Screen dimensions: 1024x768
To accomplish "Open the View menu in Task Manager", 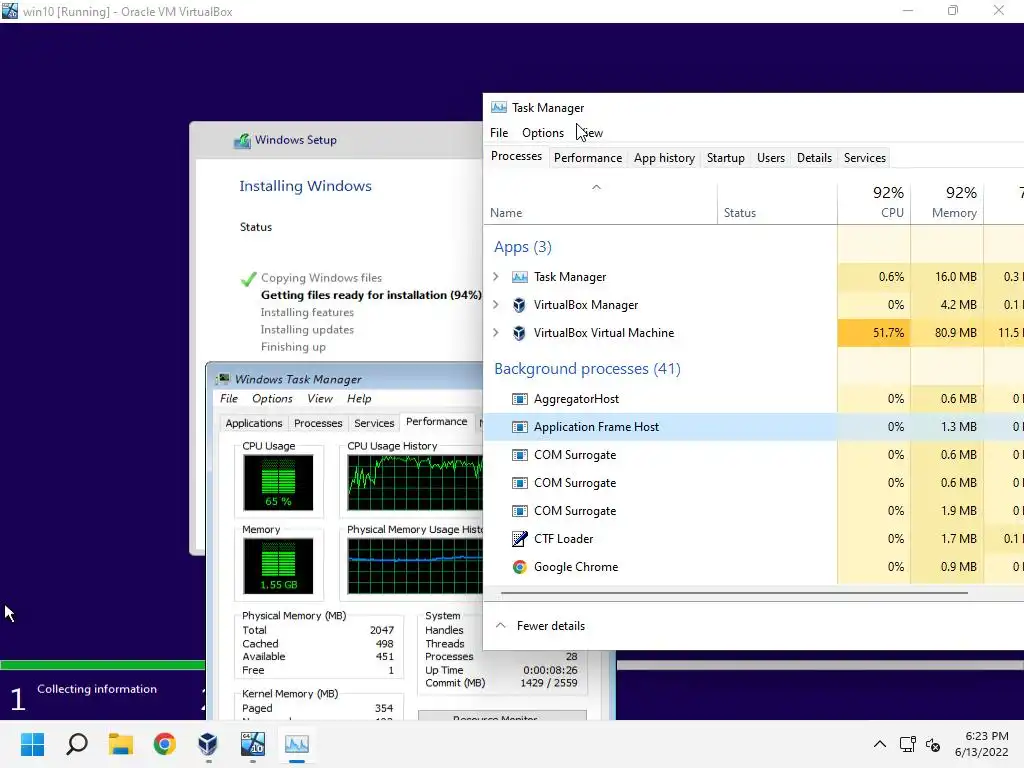I will [x=592, y=133].
